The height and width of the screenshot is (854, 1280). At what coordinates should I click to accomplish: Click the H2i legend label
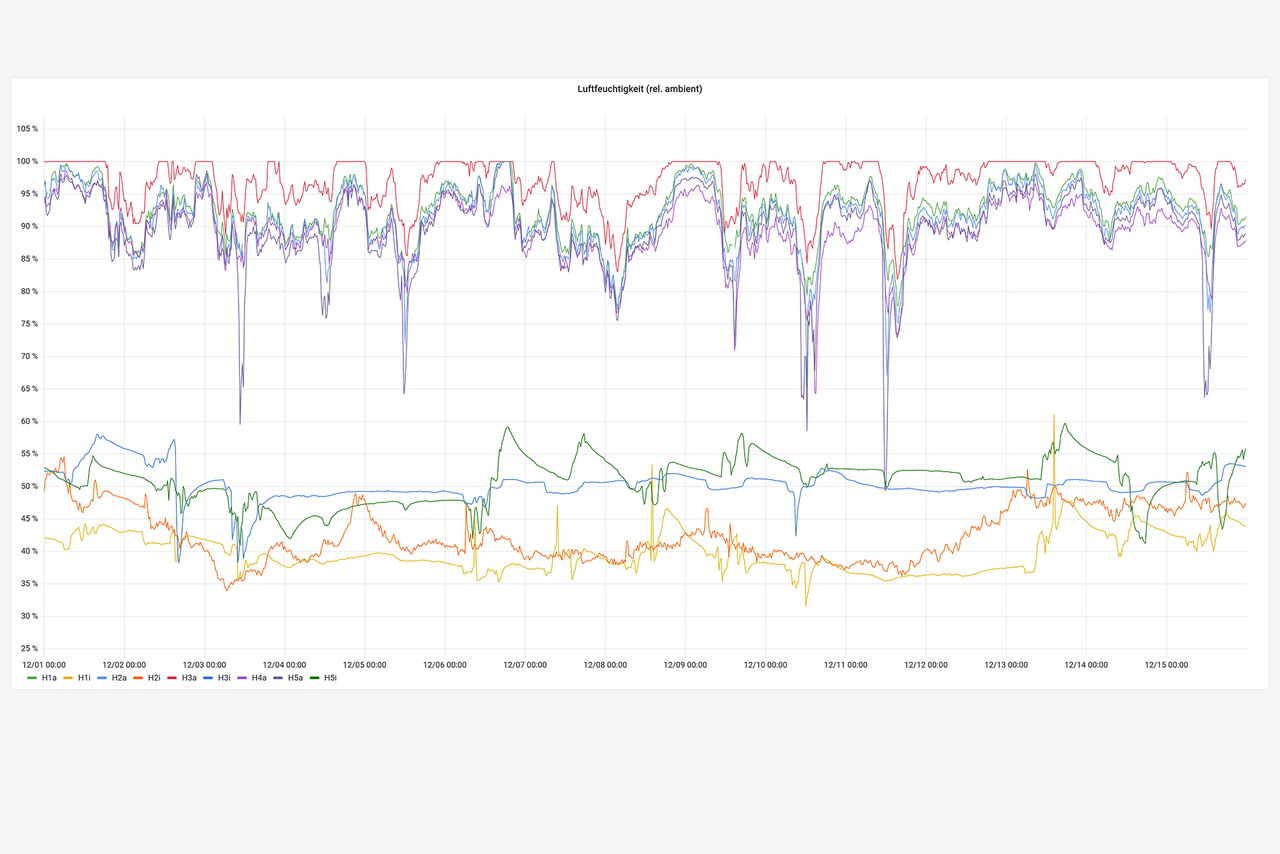coord(154,678)
